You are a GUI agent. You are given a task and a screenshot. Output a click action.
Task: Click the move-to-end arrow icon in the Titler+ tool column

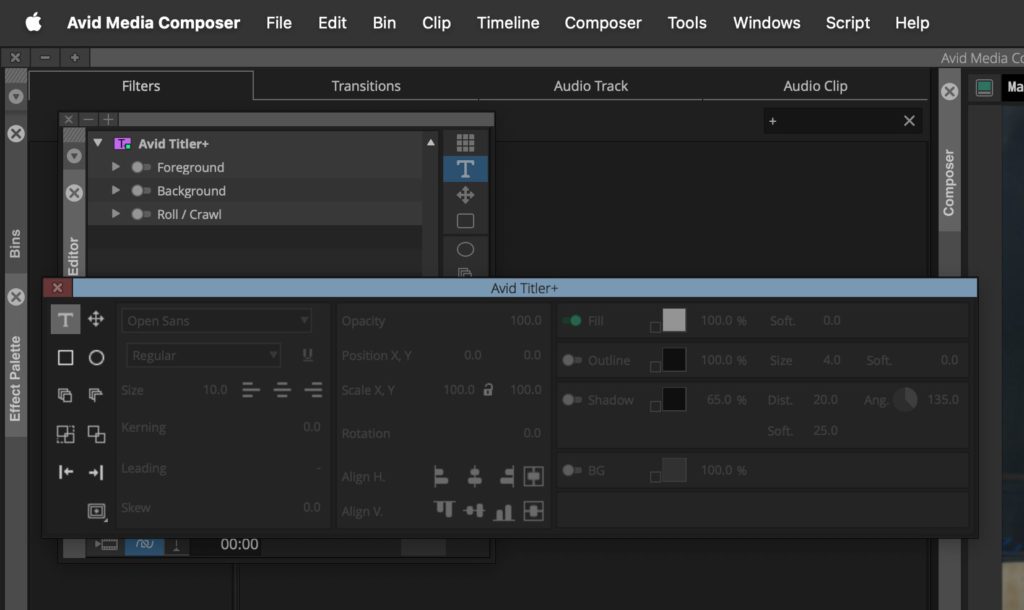coord(96,472)
